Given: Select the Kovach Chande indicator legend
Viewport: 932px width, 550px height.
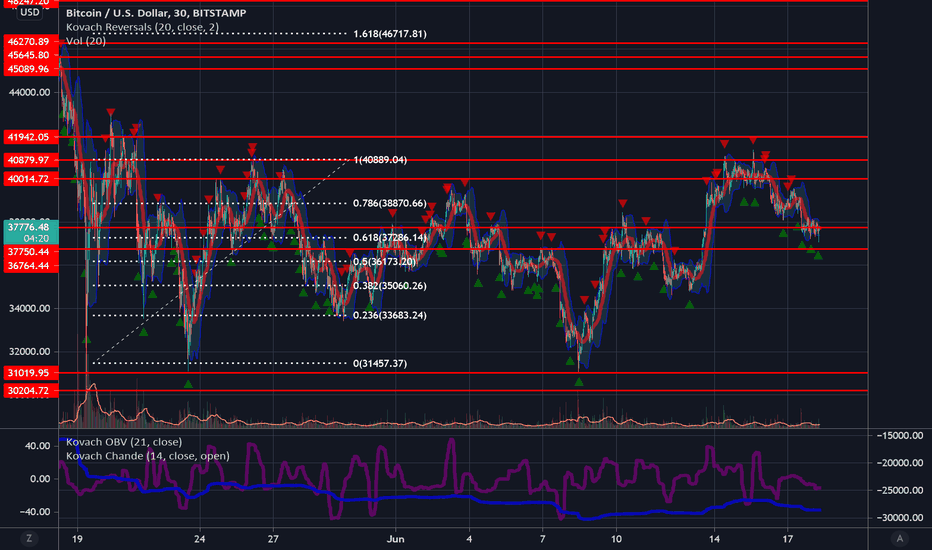Looking at the screenshot, I should (x=147, y=456).
